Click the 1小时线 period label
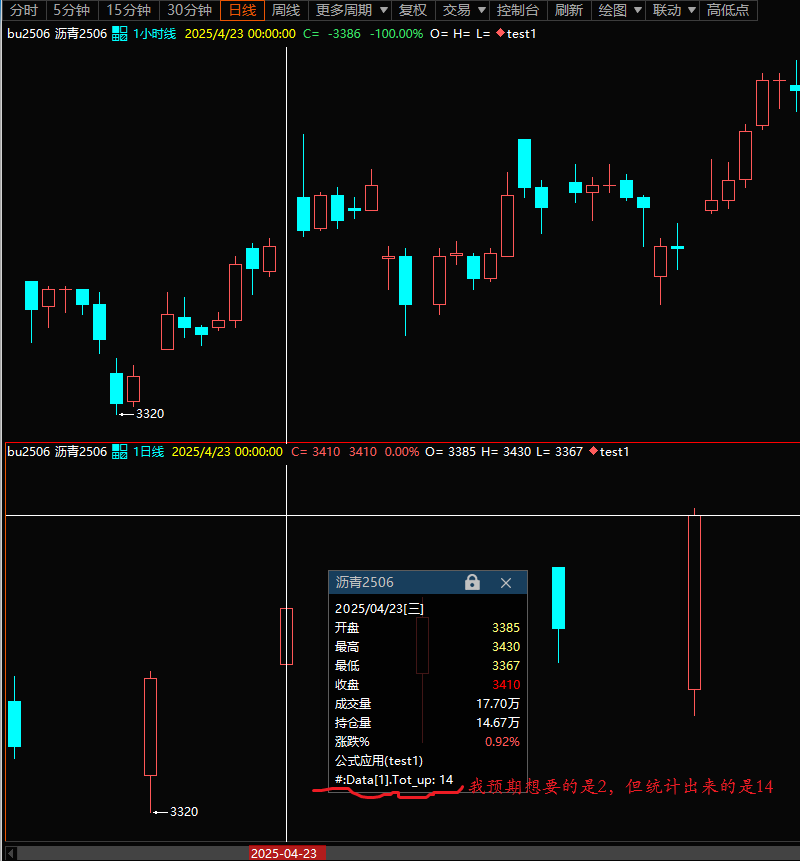 (155, 34)
